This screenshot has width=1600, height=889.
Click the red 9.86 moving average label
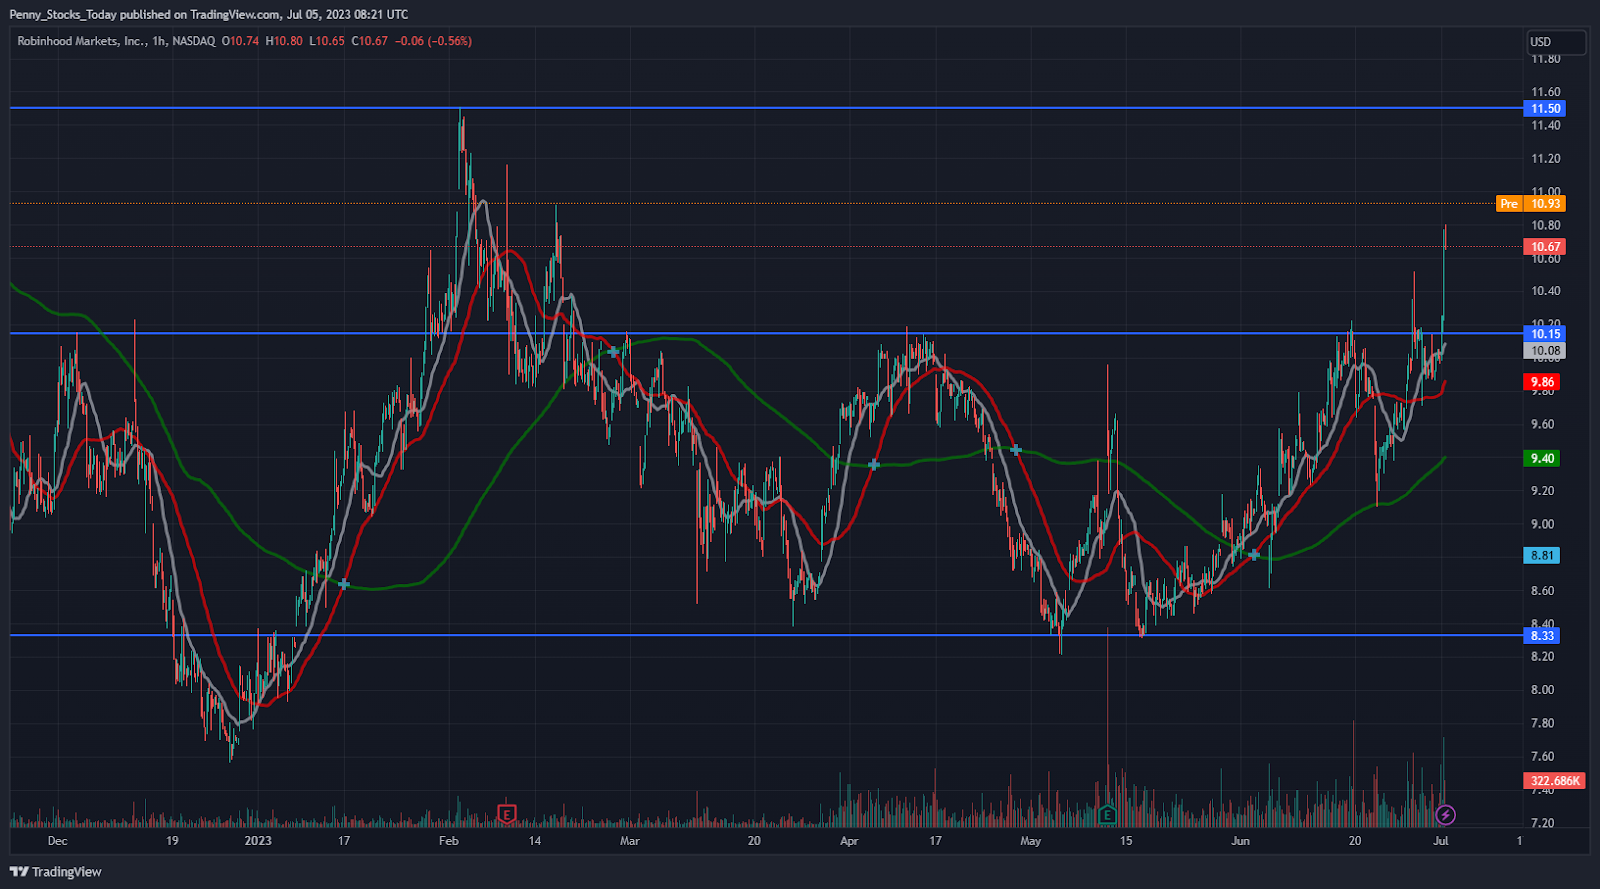click(1543, 382)
